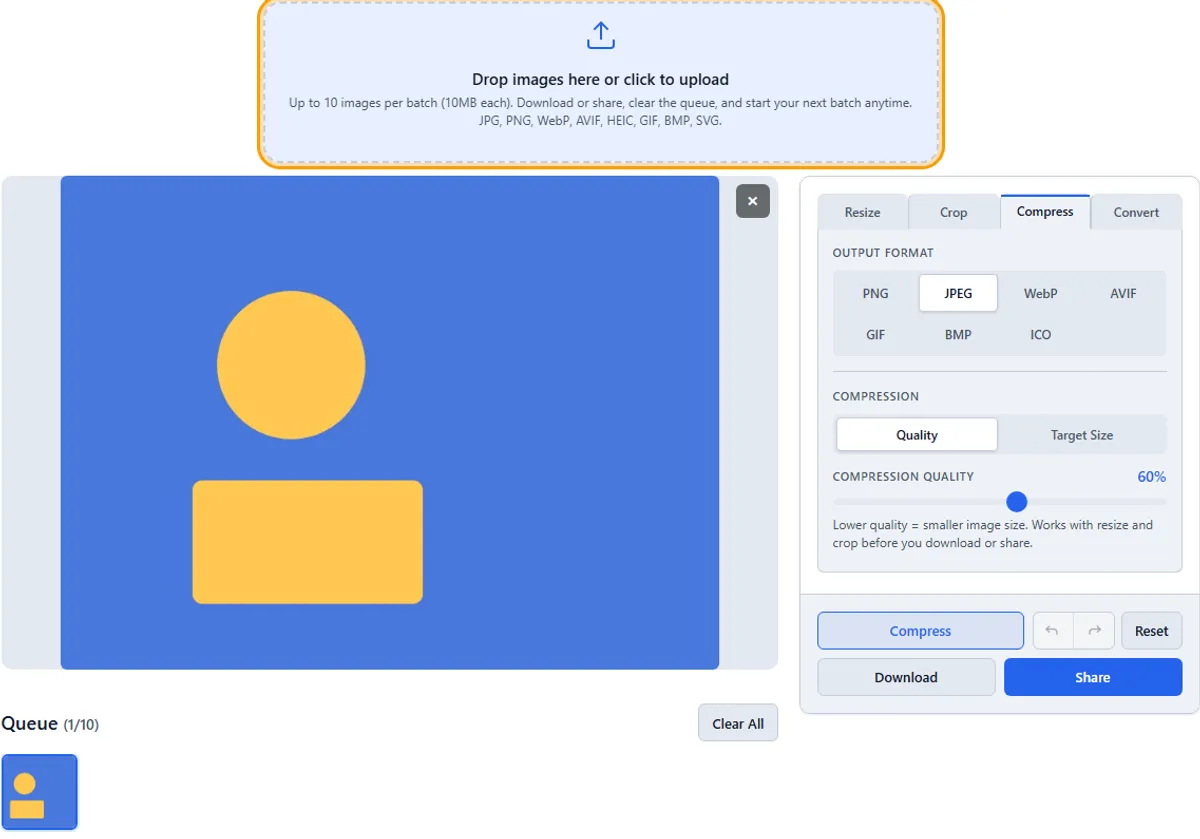Click the Download button
The image size is (1200, 839).
tap(906, 677)
